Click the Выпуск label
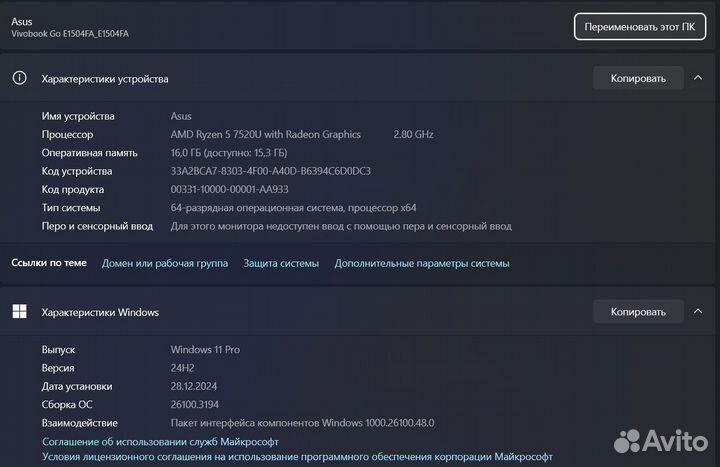Image resolution: width=720 pixels, height=467 pixels. tap(58, 350)
